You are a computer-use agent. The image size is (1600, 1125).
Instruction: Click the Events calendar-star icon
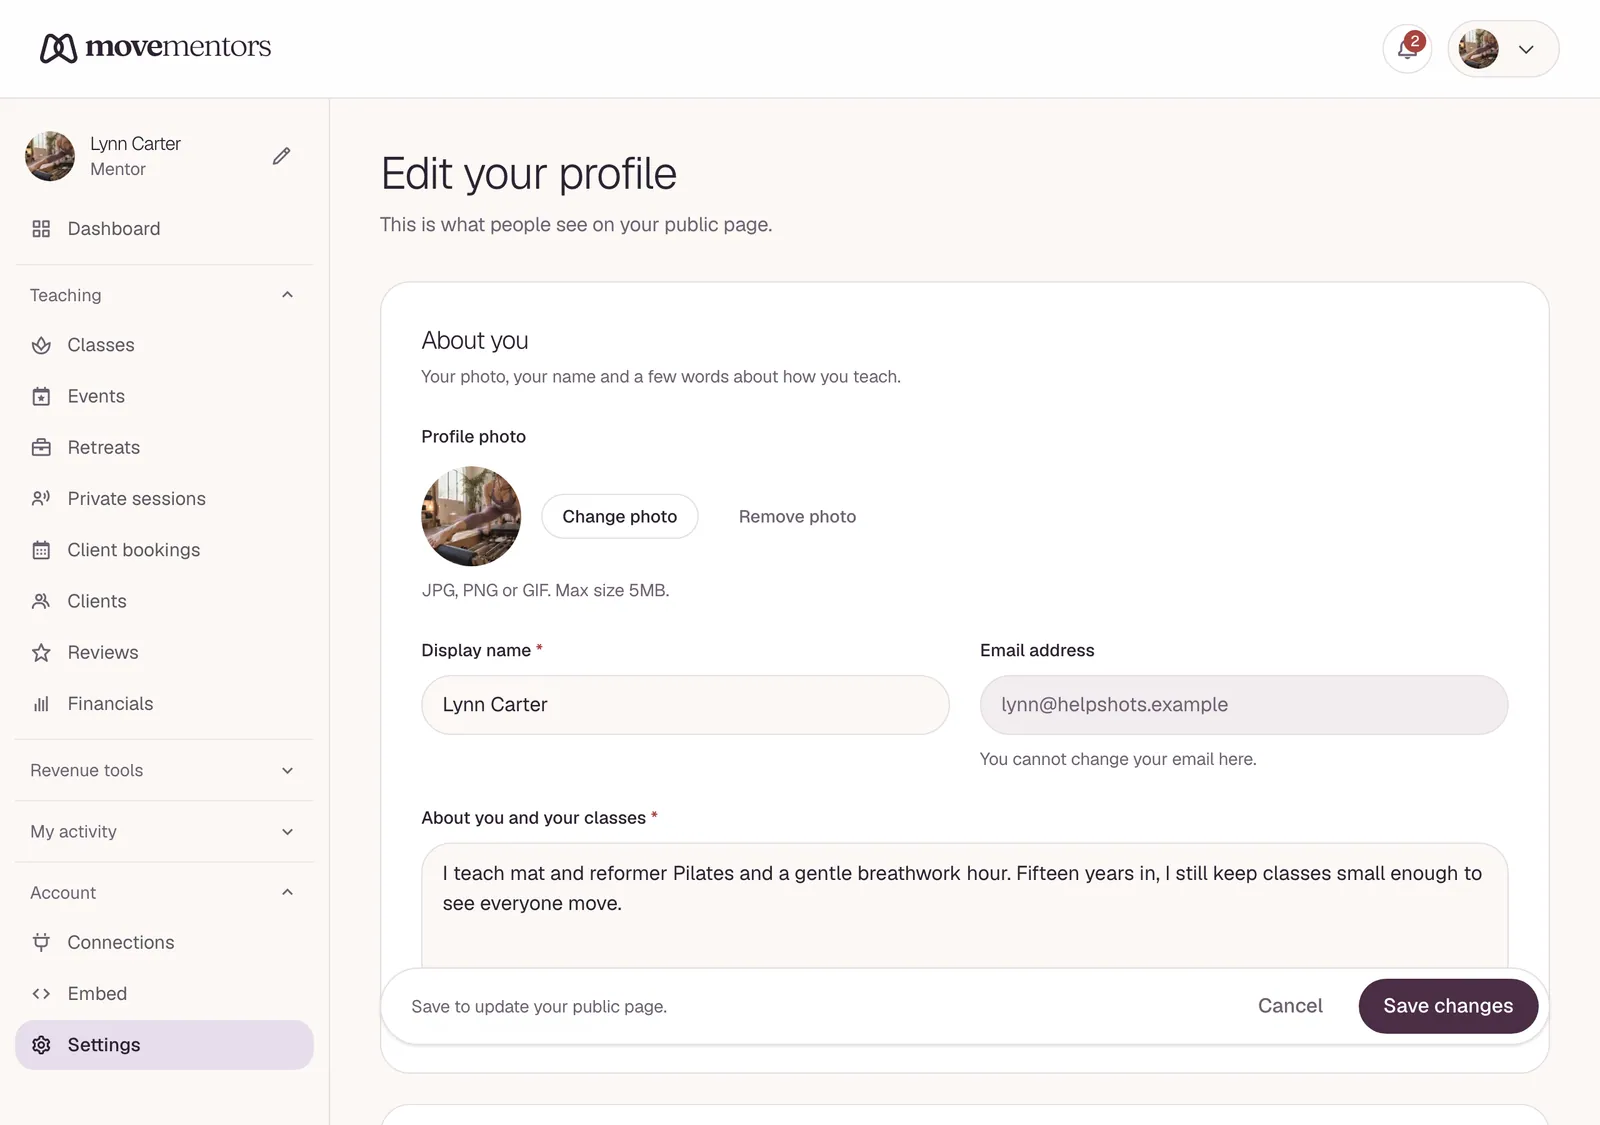pos(41,396)
